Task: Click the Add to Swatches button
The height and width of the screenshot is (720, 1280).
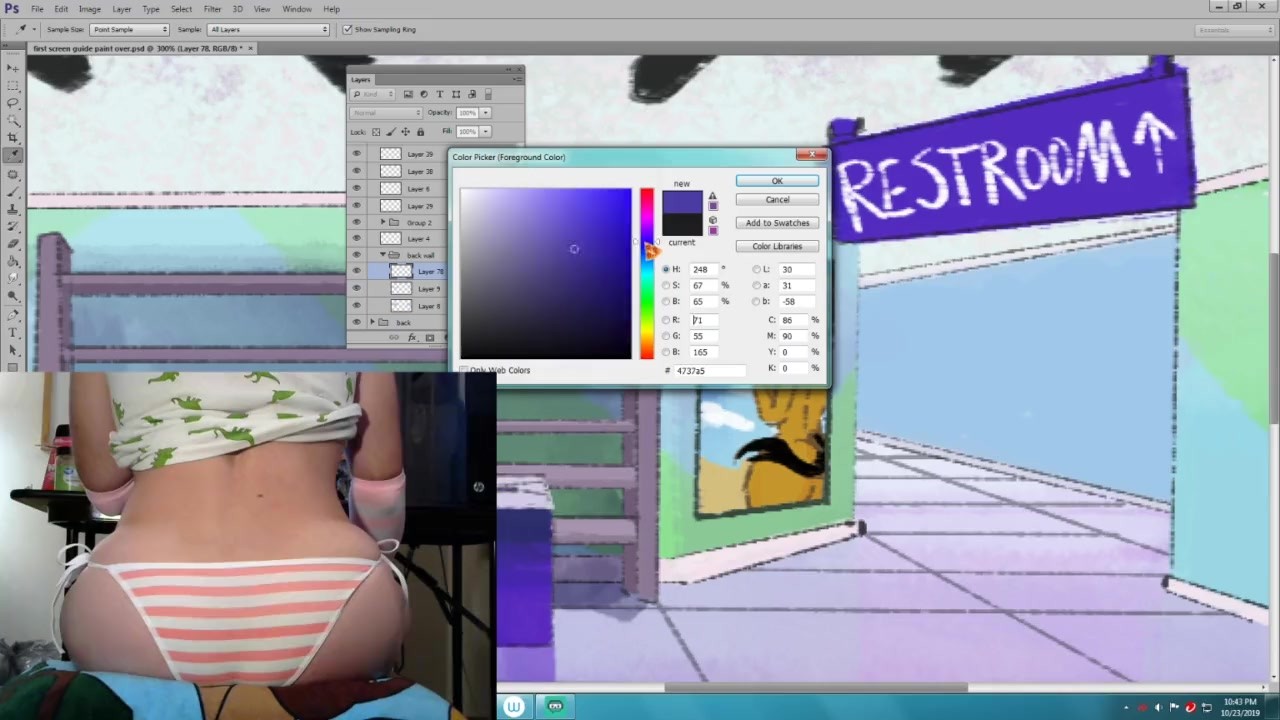Action: click(777, 223)
